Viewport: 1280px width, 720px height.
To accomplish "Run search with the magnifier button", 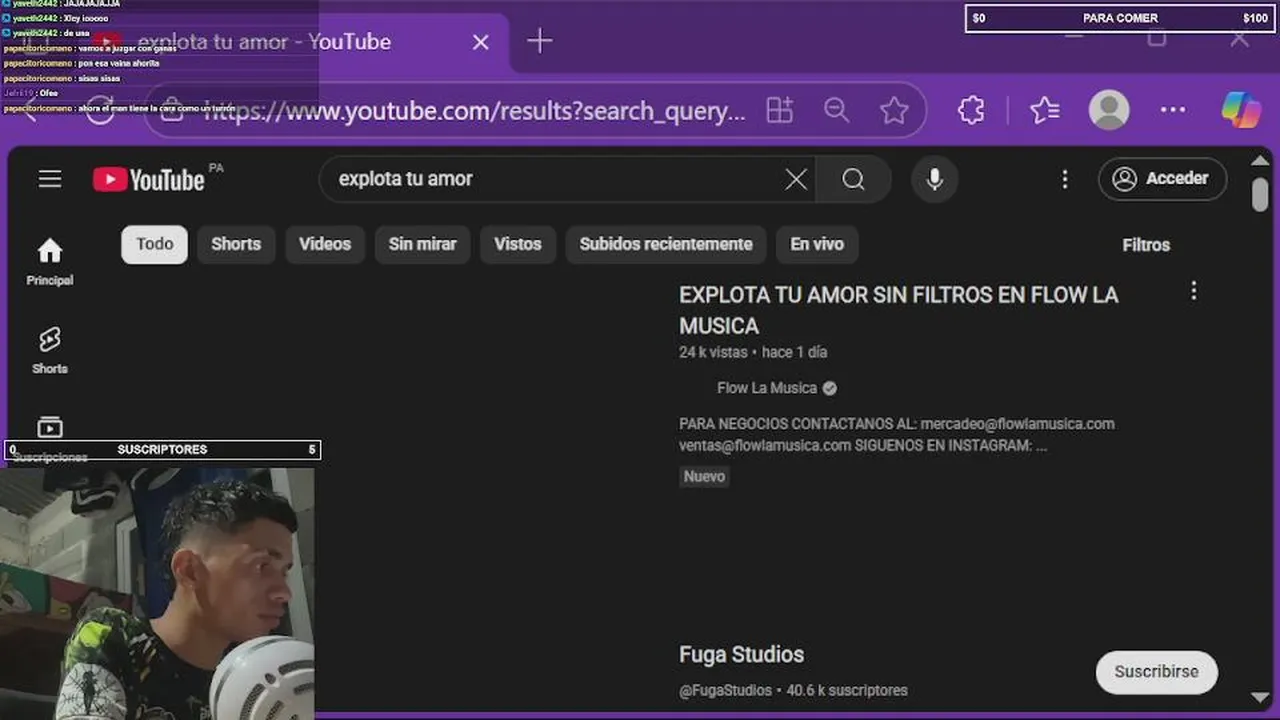I will coord(853,179).
